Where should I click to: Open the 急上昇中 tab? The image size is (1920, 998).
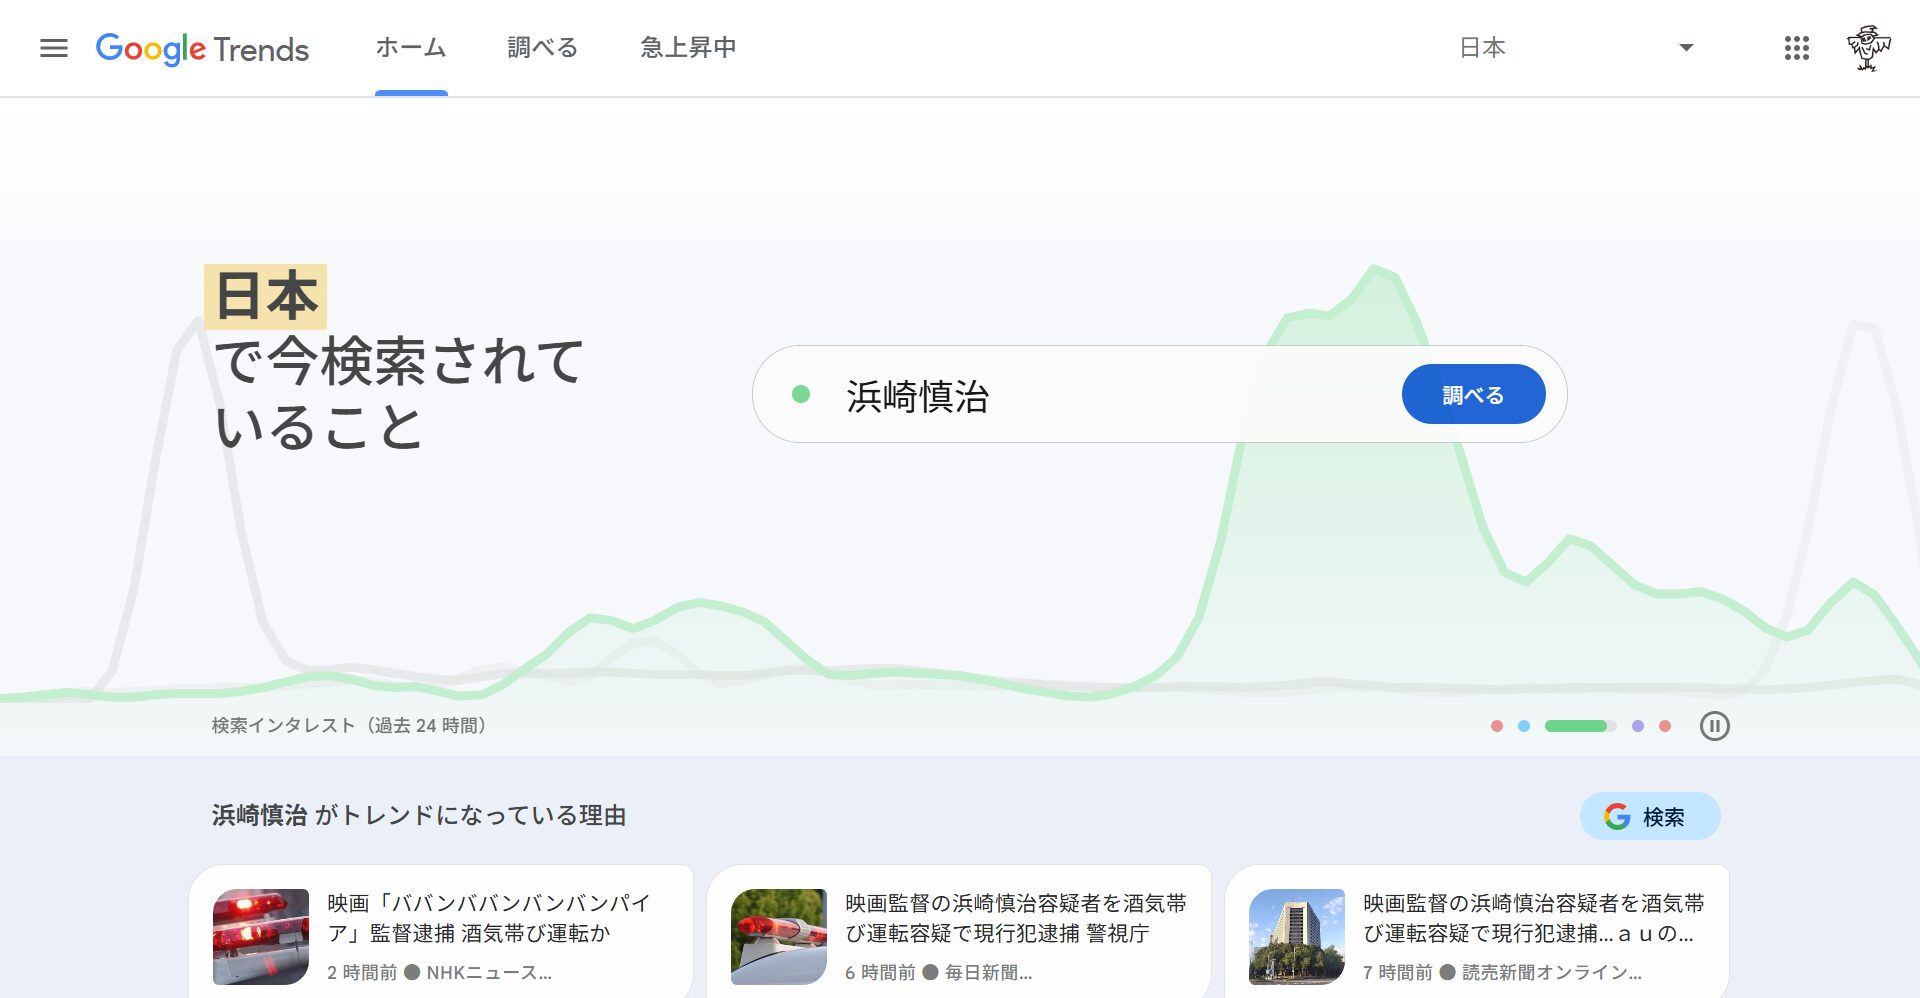pyautogui.click(x=688, y=48)
